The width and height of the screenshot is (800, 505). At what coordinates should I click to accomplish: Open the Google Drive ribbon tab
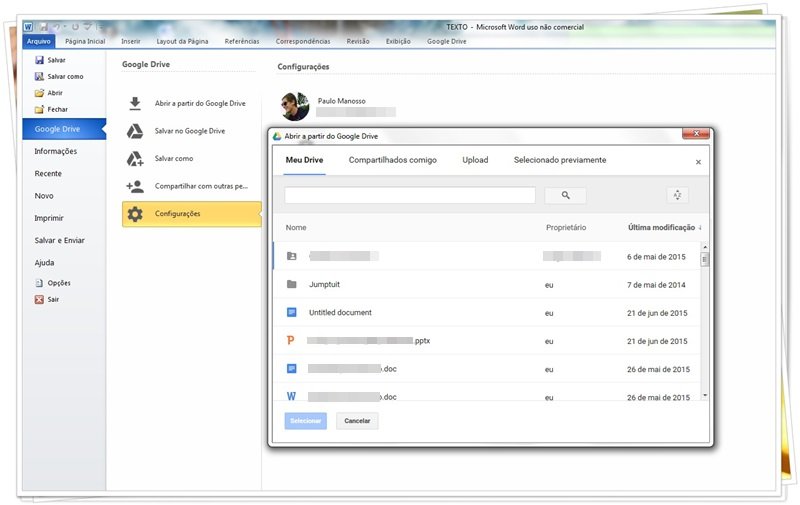coord(446,41)
